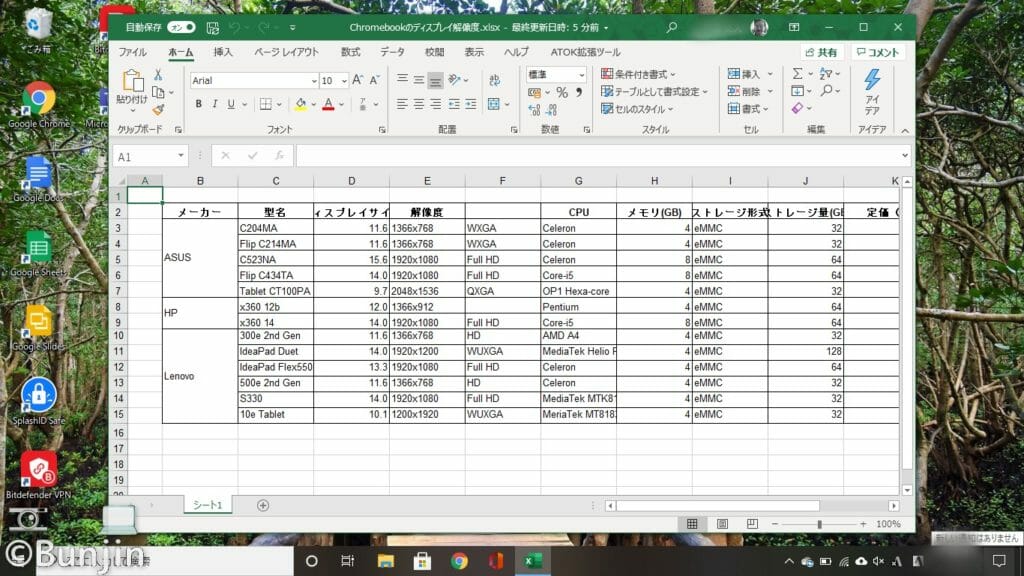Image resolution: width=1024 pixels, height=576 pixels.
Task: Decrease decimal places icon
Action: pyautogui.click(x=552, y=110)
